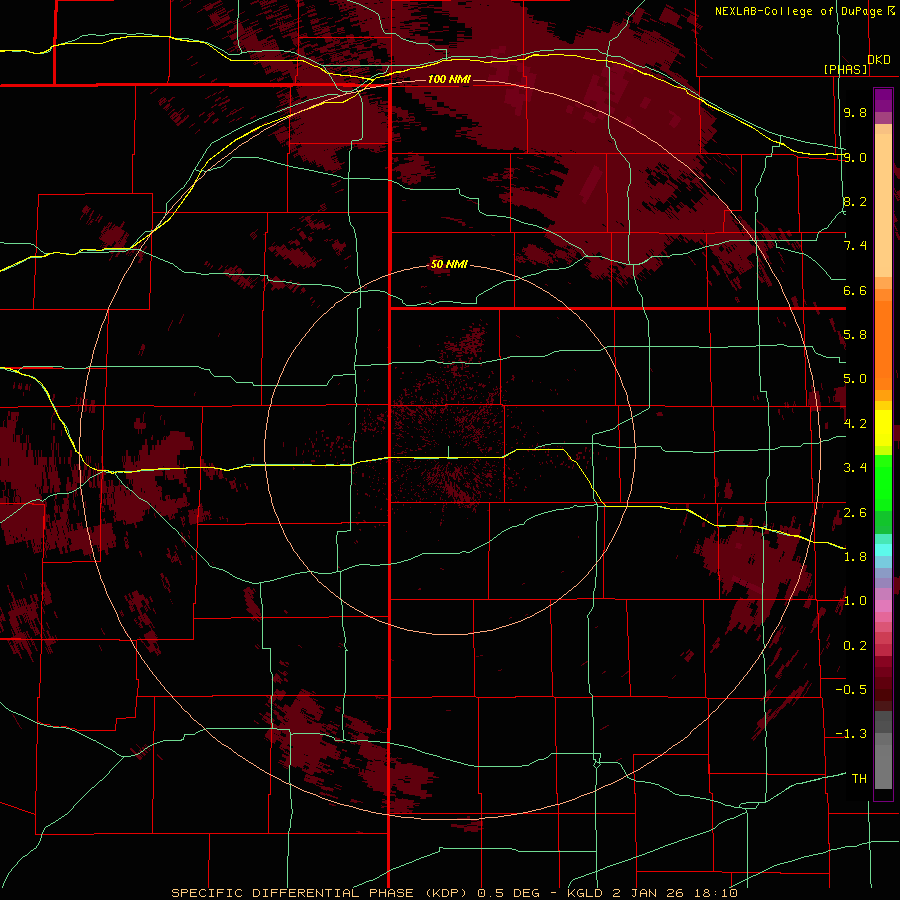The height and width of the screenshot is (900, 900).
Task: Click the radar site tick at map center
Action: click(448, 452)
